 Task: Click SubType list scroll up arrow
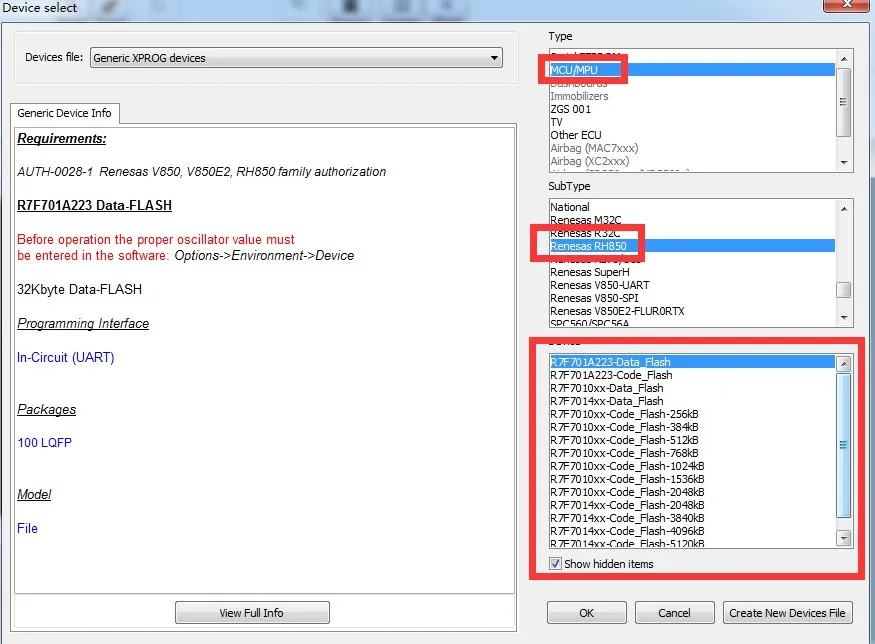[844, 209]
